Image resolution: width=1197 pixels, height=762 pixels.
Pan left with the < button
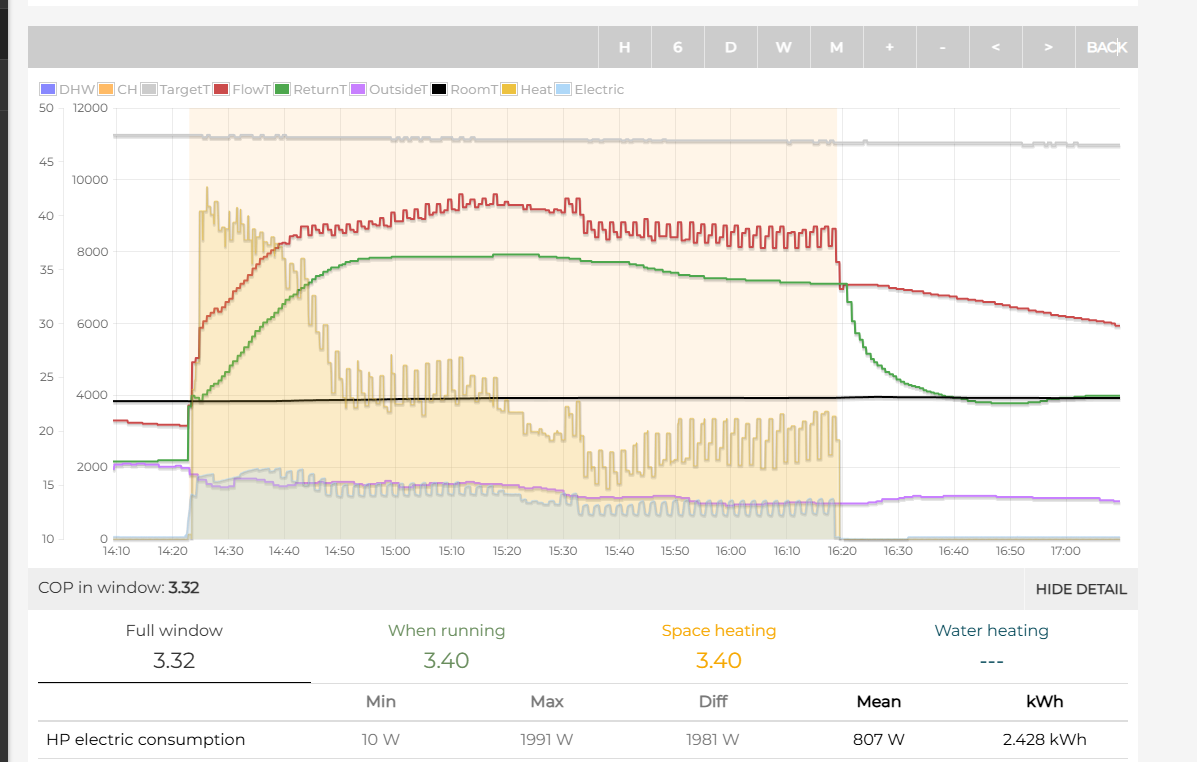(995, 47)
